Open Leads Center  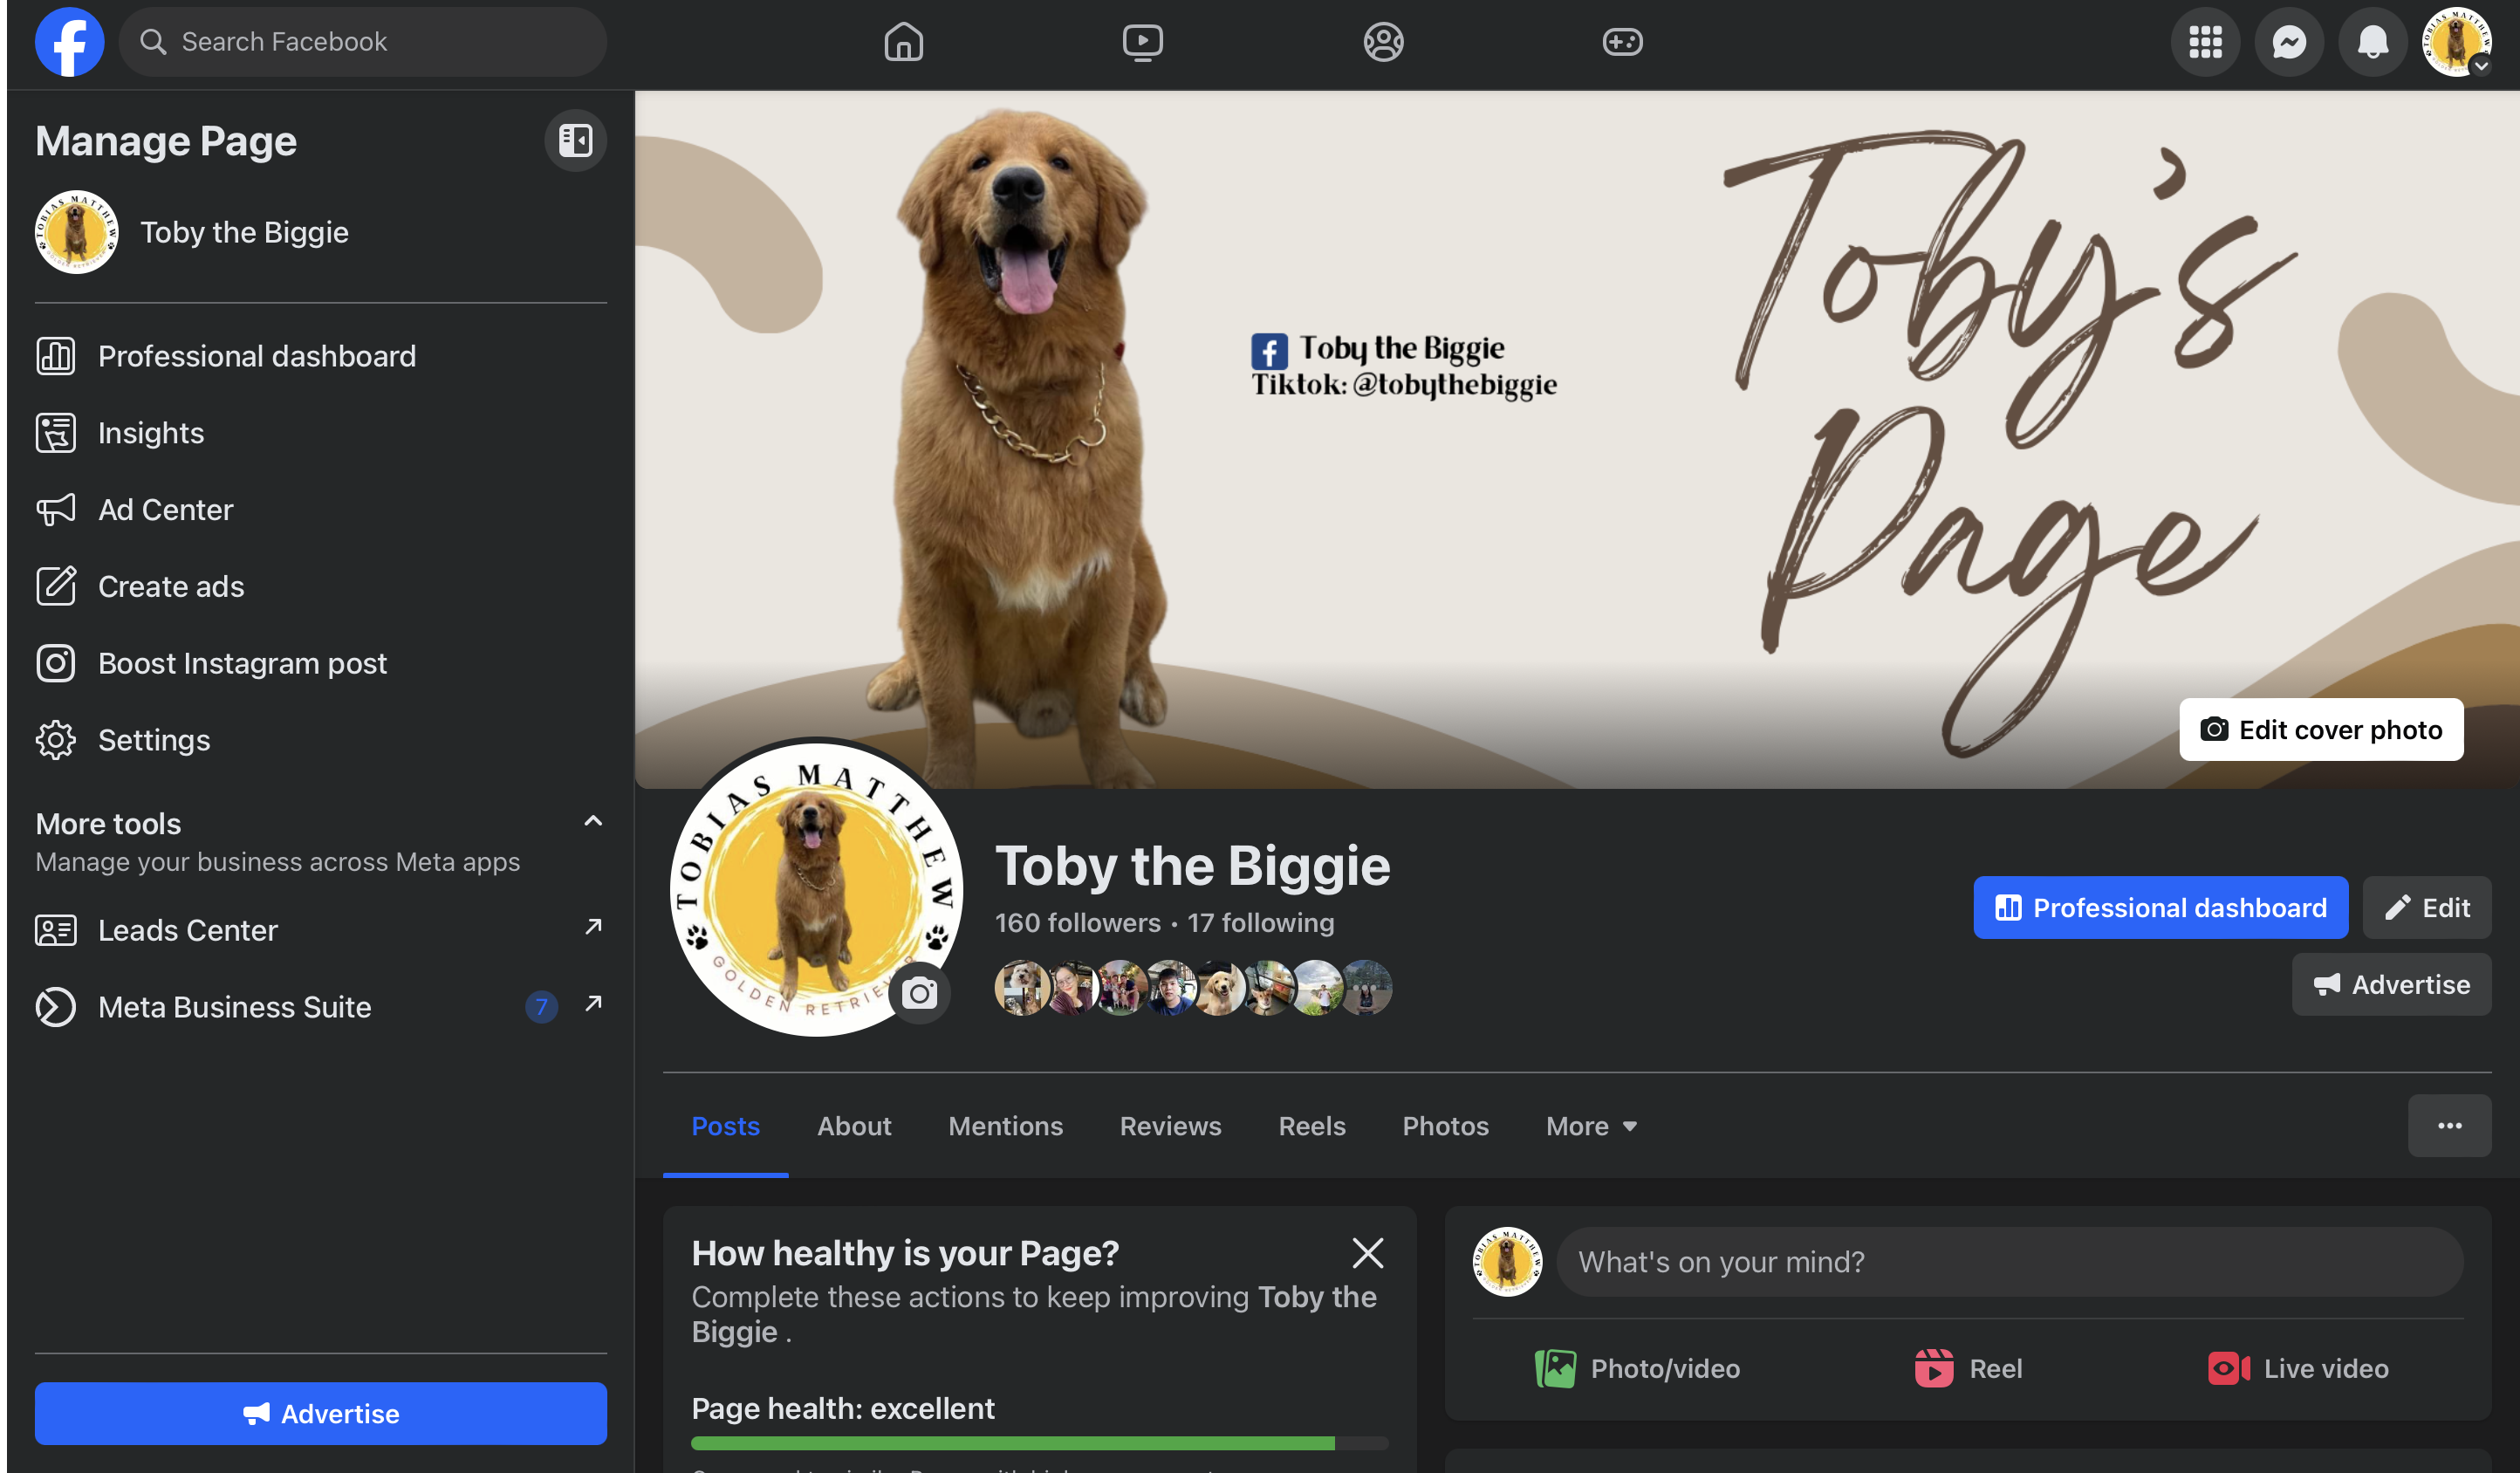point(321,930)
